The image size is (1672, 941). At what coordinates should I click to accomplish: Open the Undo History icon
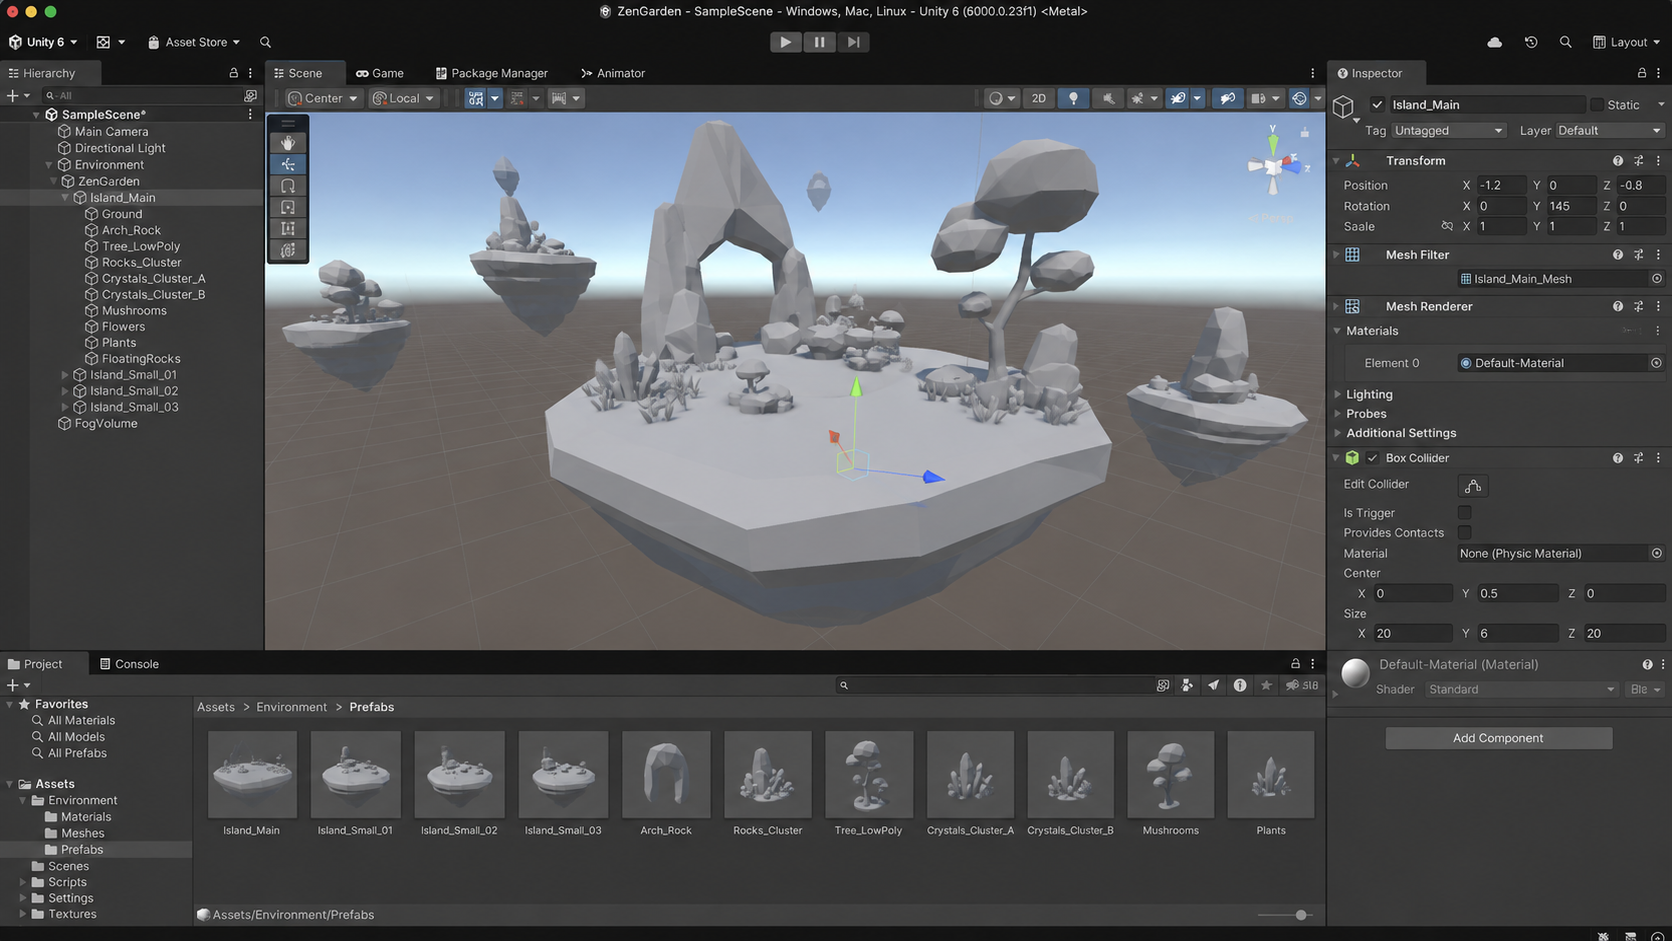tap(1531, 42)
